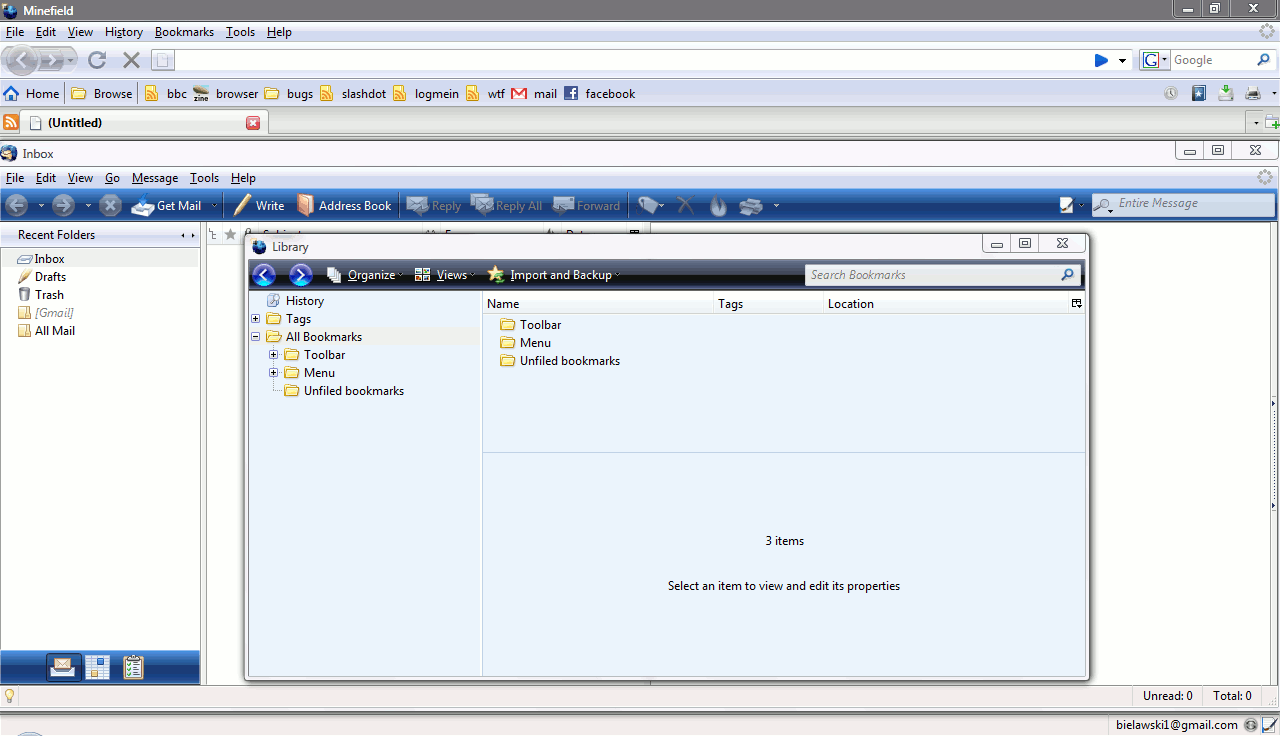The width and height of the screenshot is (1280, 736).
Task: Open the facebook bookmark on the toolbar
Action: point(600,93)
